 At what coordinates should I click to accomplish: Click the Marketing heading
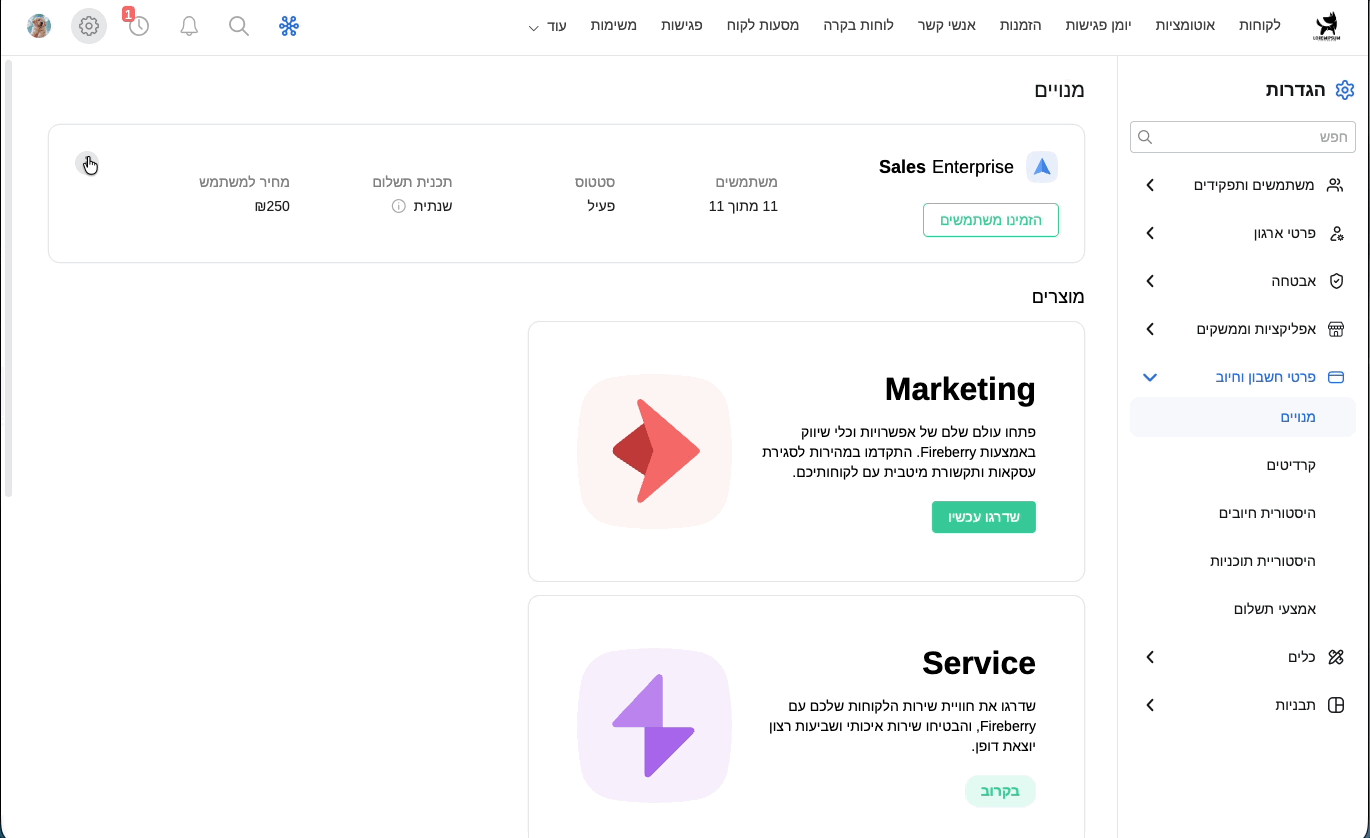[x=960, y=389]
